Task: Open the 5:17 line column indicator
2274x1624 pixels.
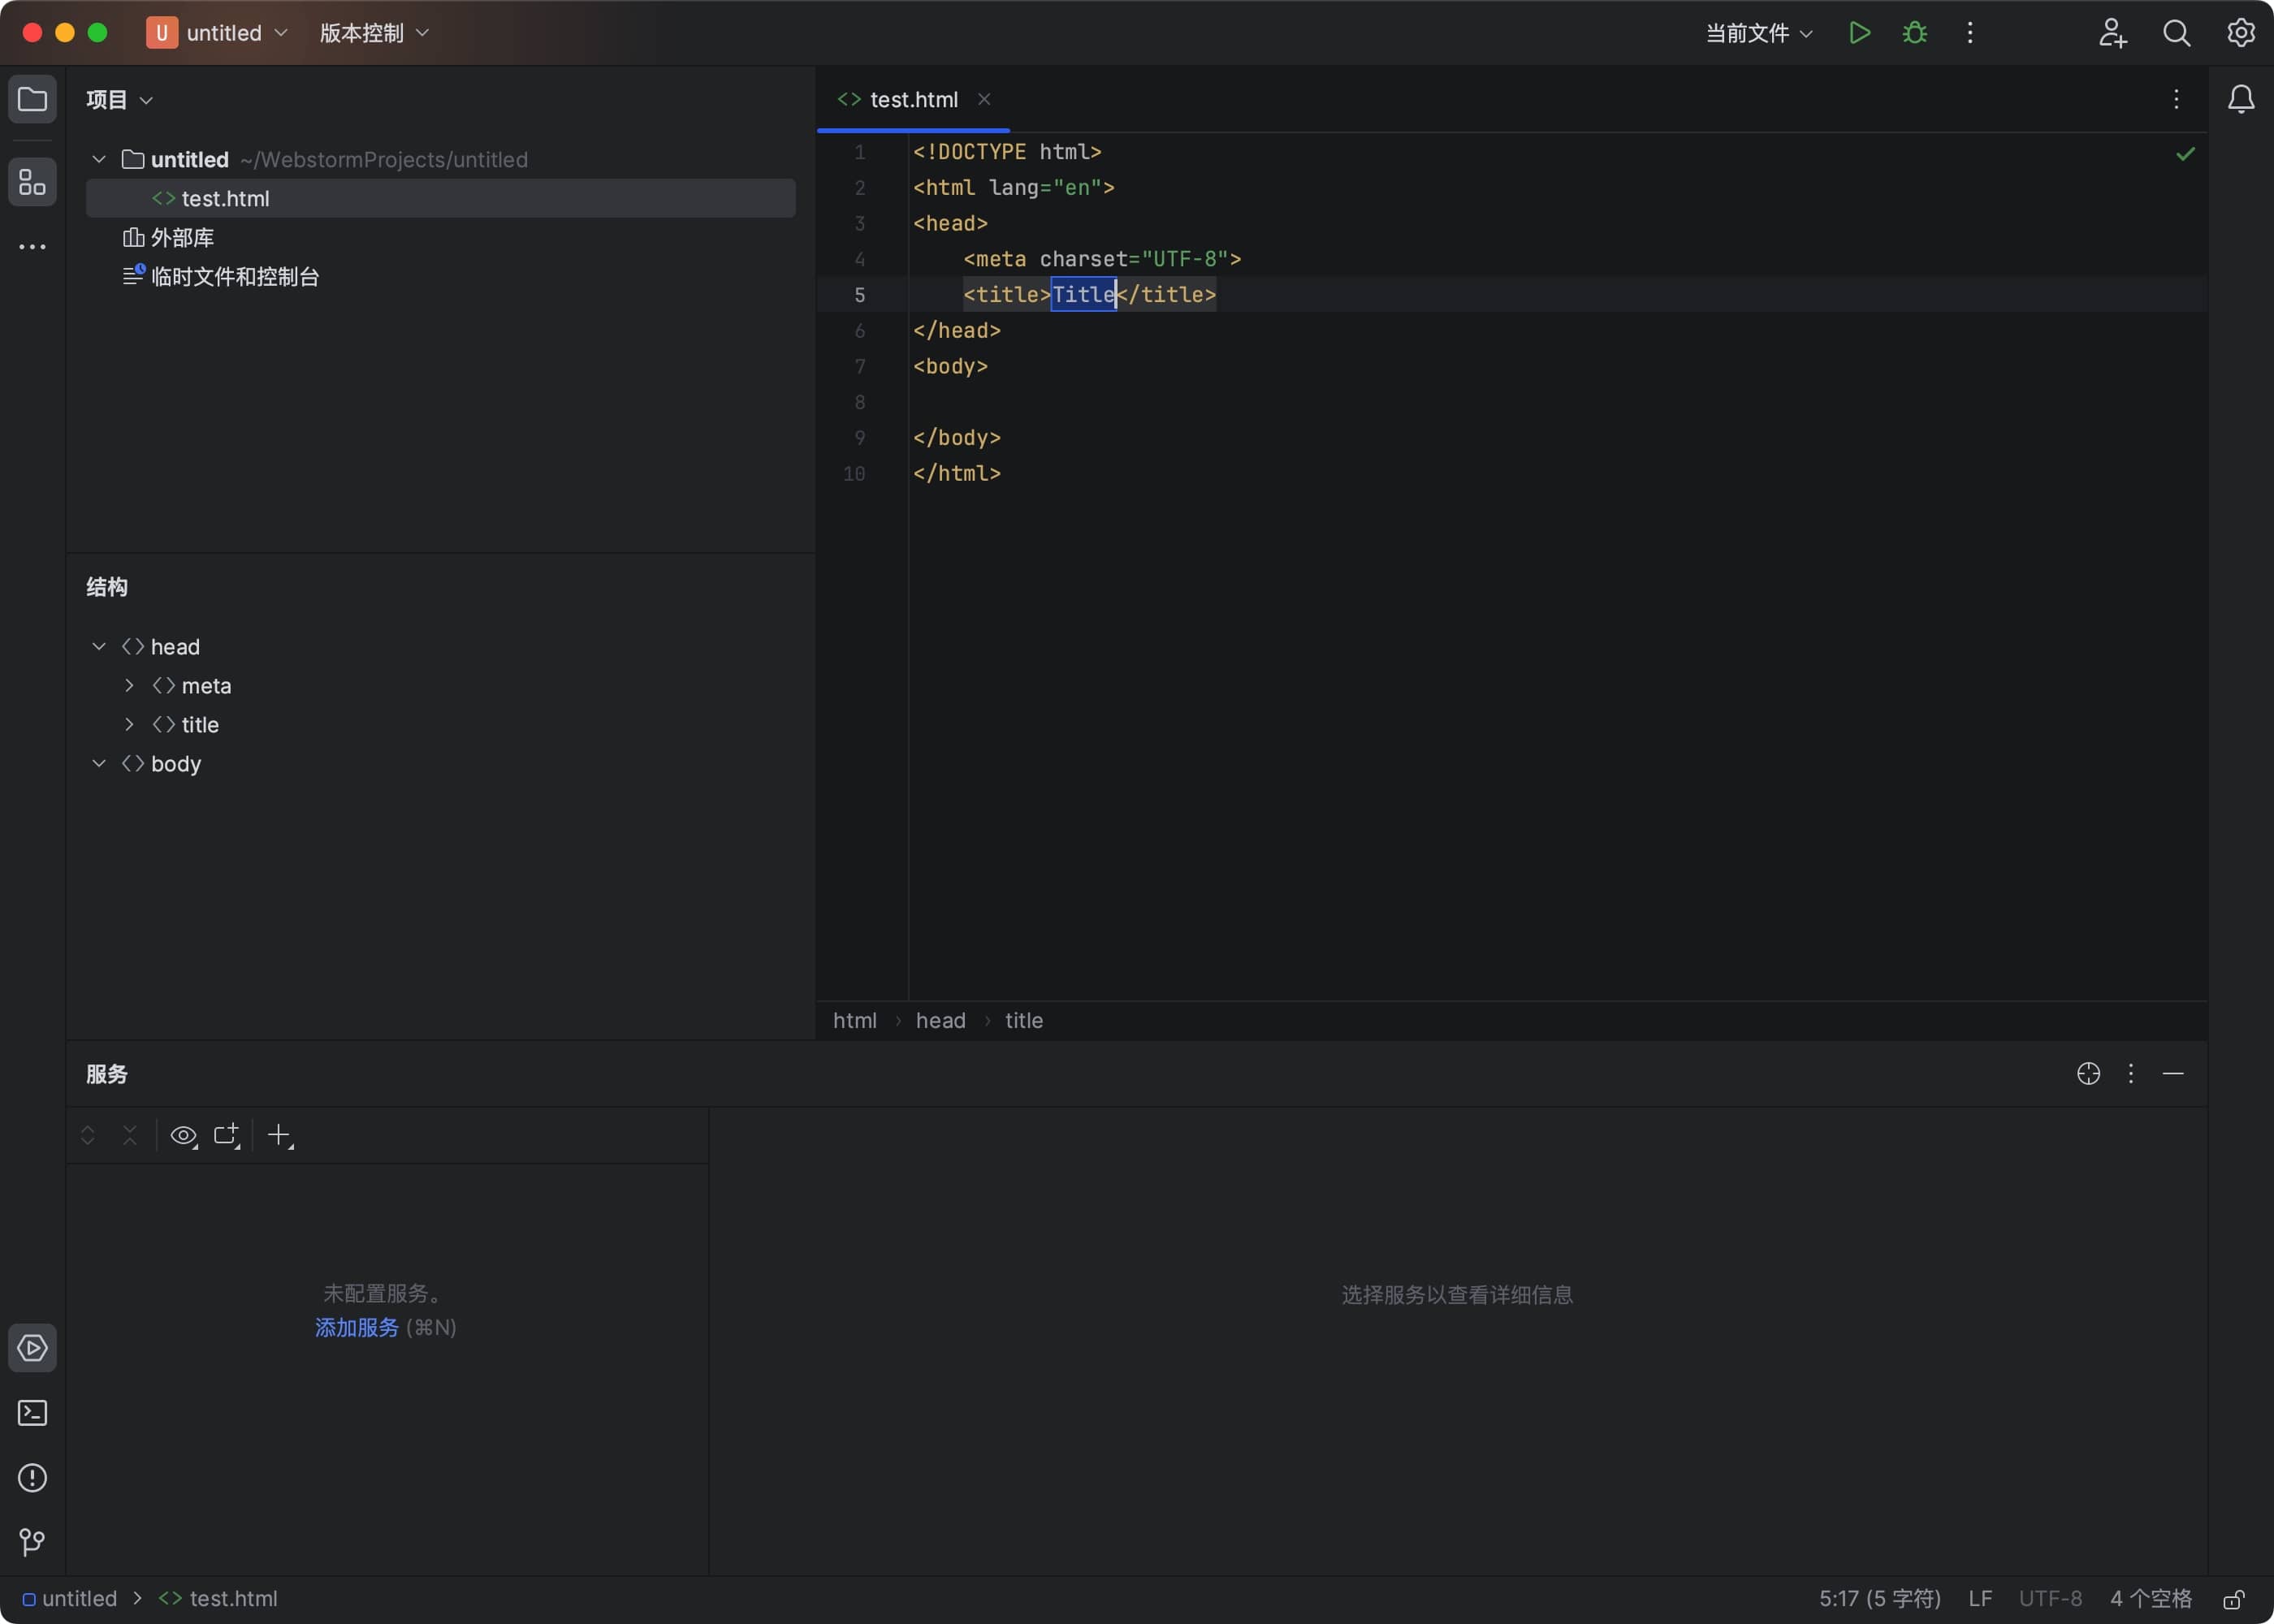Action: [1880, 1599]
